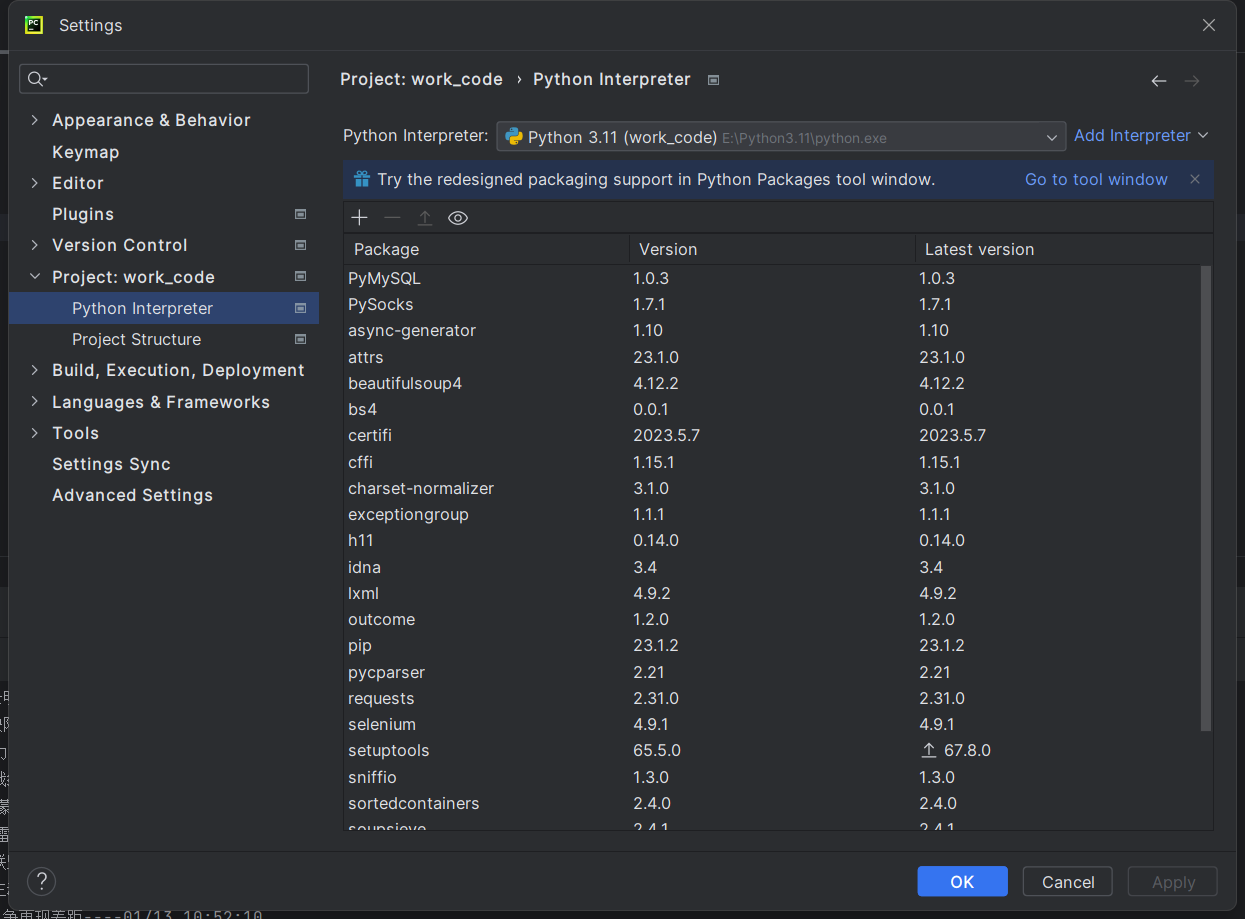
Task: Click the Cancel button
Action: (1068, 881)
